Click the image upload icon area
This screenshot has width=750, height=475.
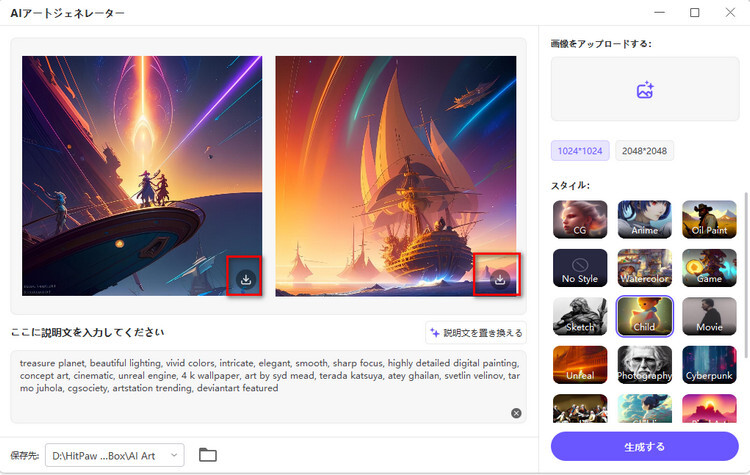(645, 89)
